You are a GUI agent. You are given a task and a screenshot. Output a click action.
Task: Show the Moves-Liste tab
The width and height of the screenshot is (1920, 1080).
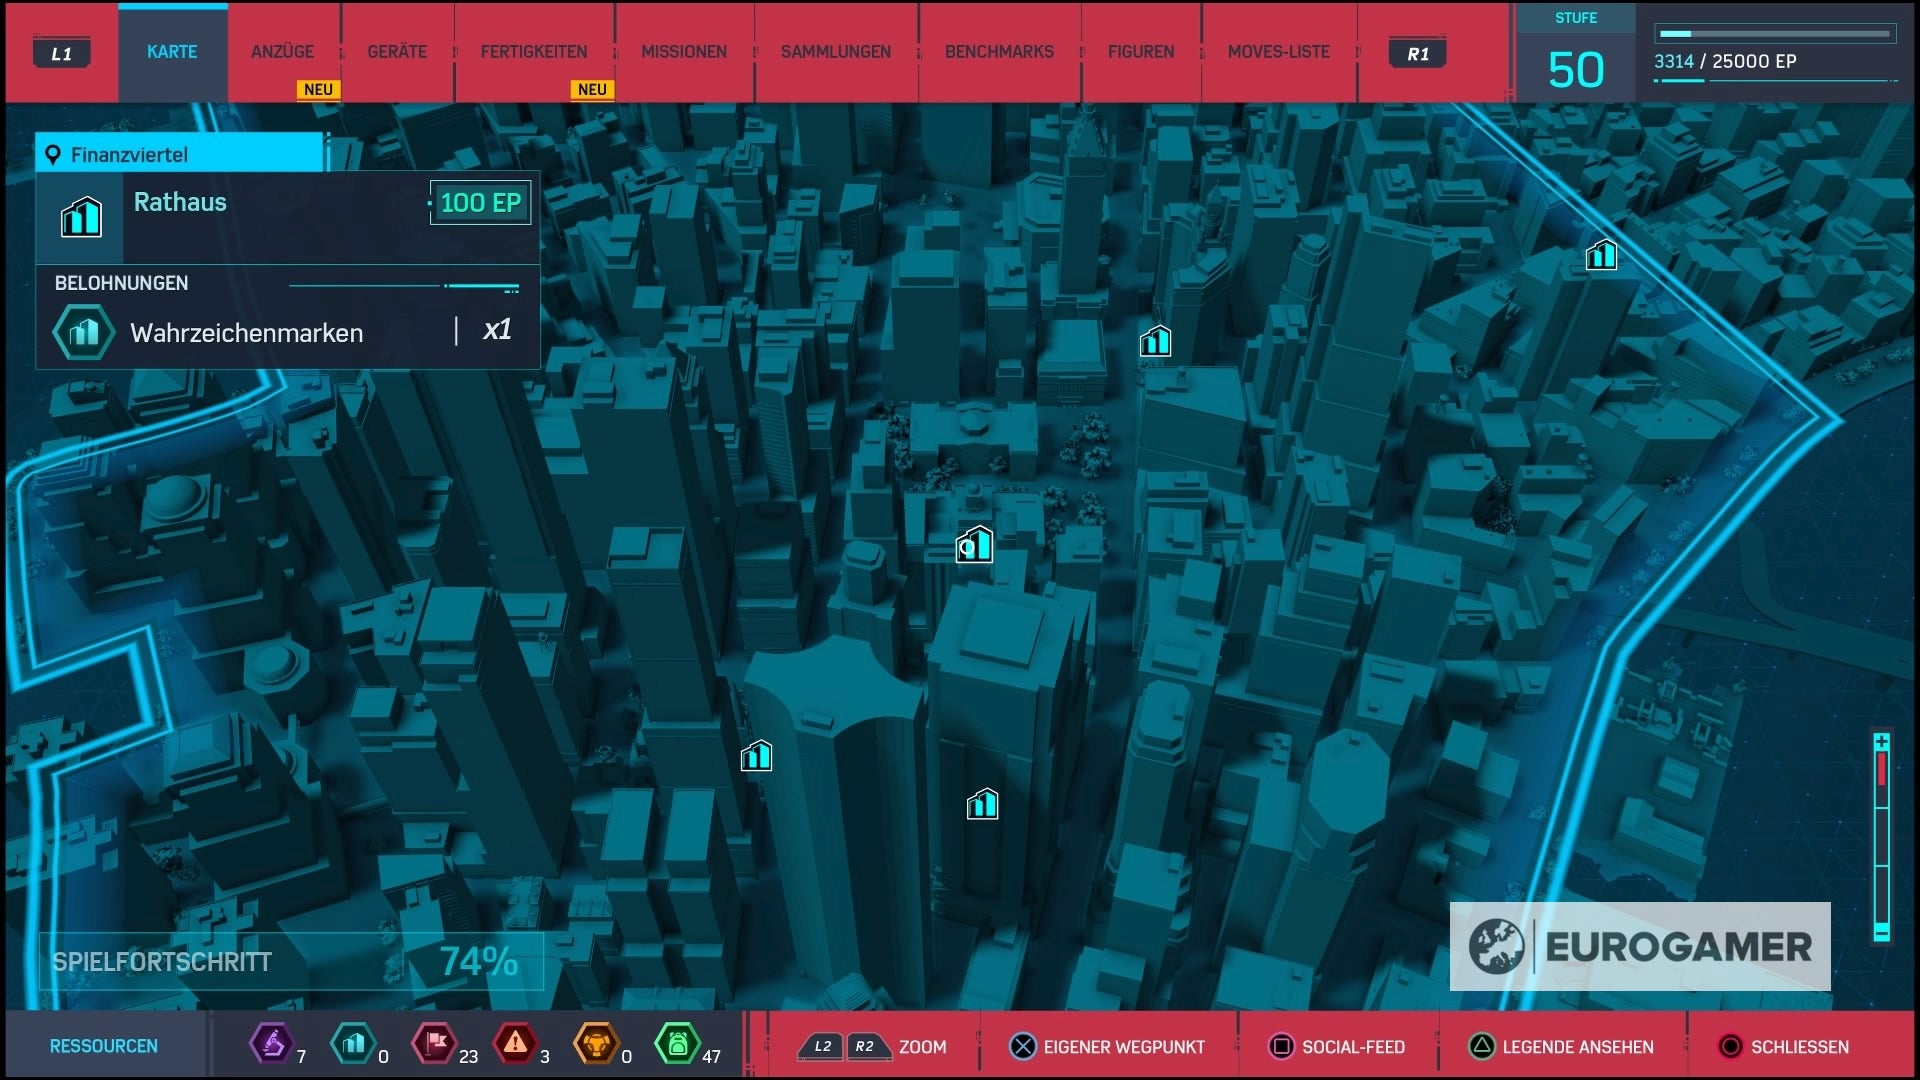1279,52
